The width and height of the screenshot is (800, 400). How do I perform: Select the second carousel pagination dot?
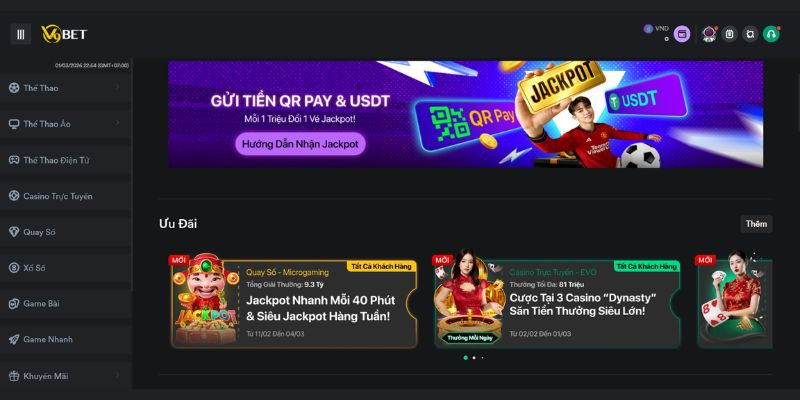(474, 358)
